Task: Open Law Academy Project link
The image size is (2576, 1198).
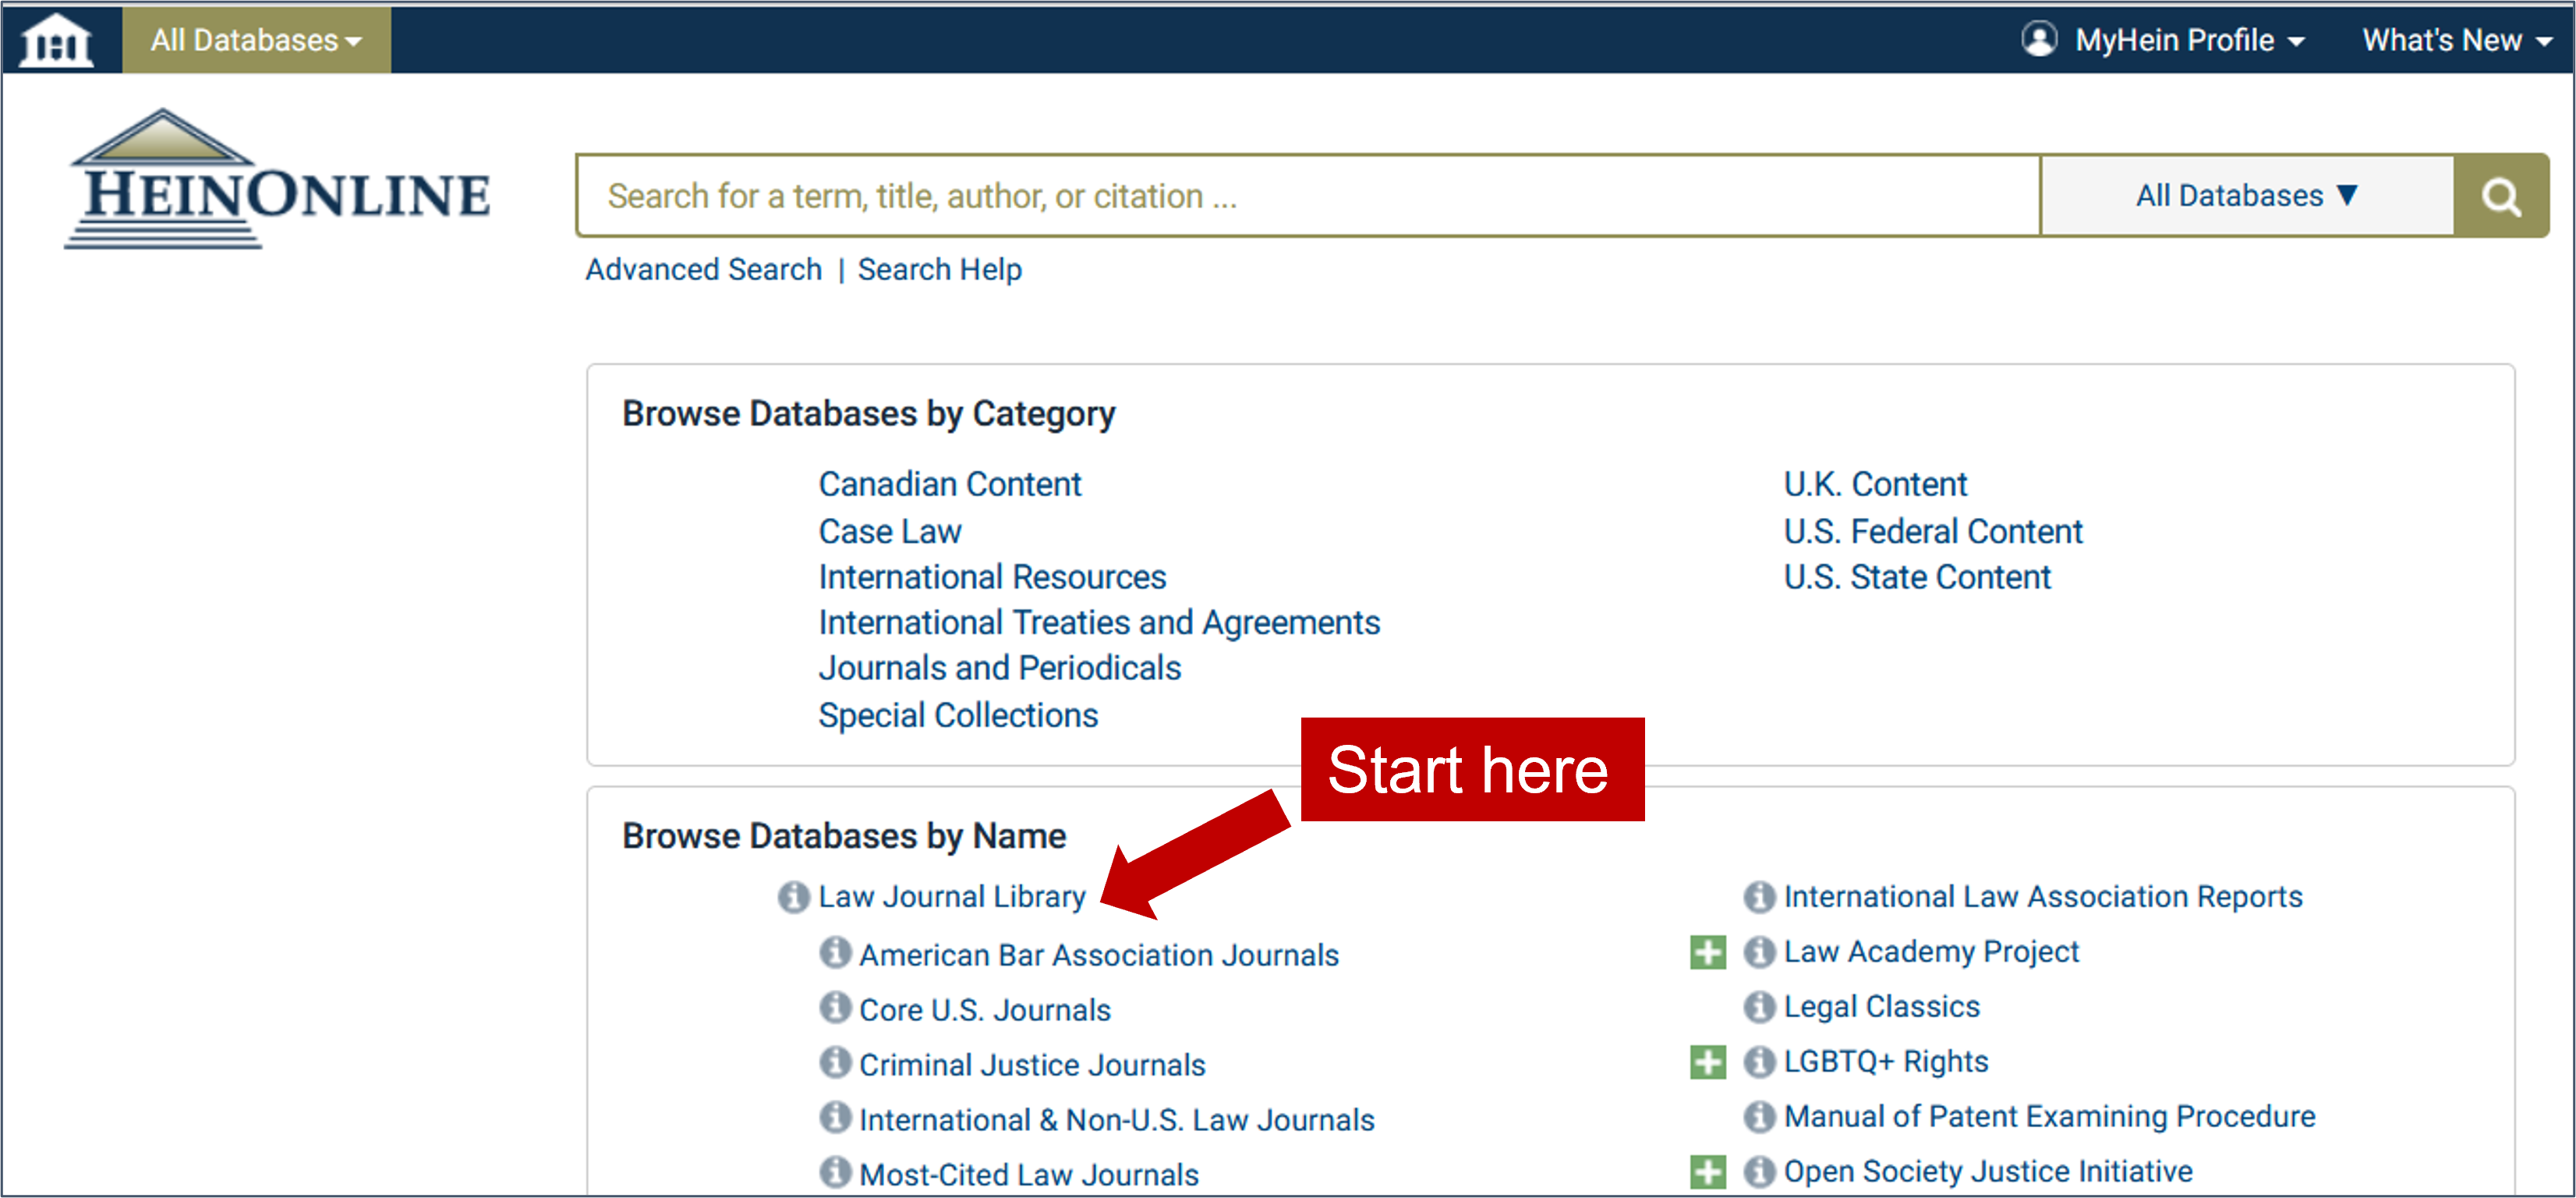Action: coord(1931,952)
